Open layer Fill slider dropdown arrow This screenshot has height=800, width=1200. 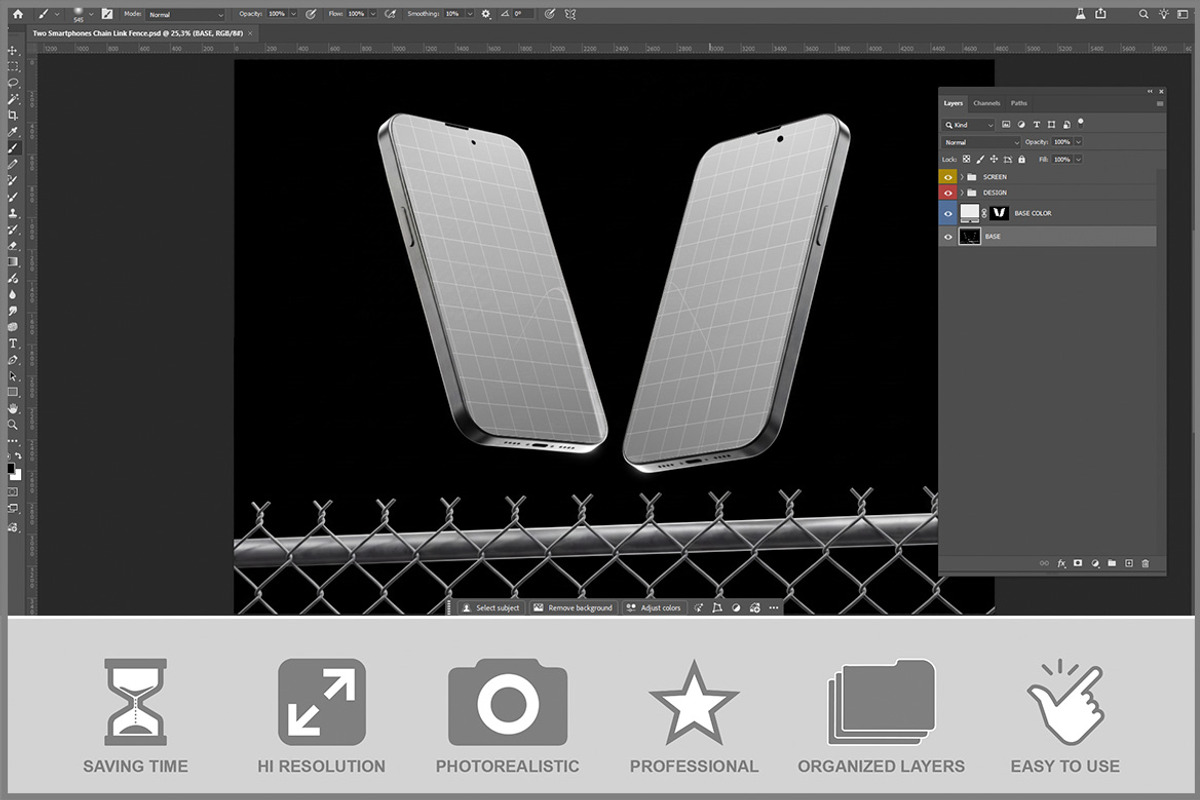(1078, 159)
